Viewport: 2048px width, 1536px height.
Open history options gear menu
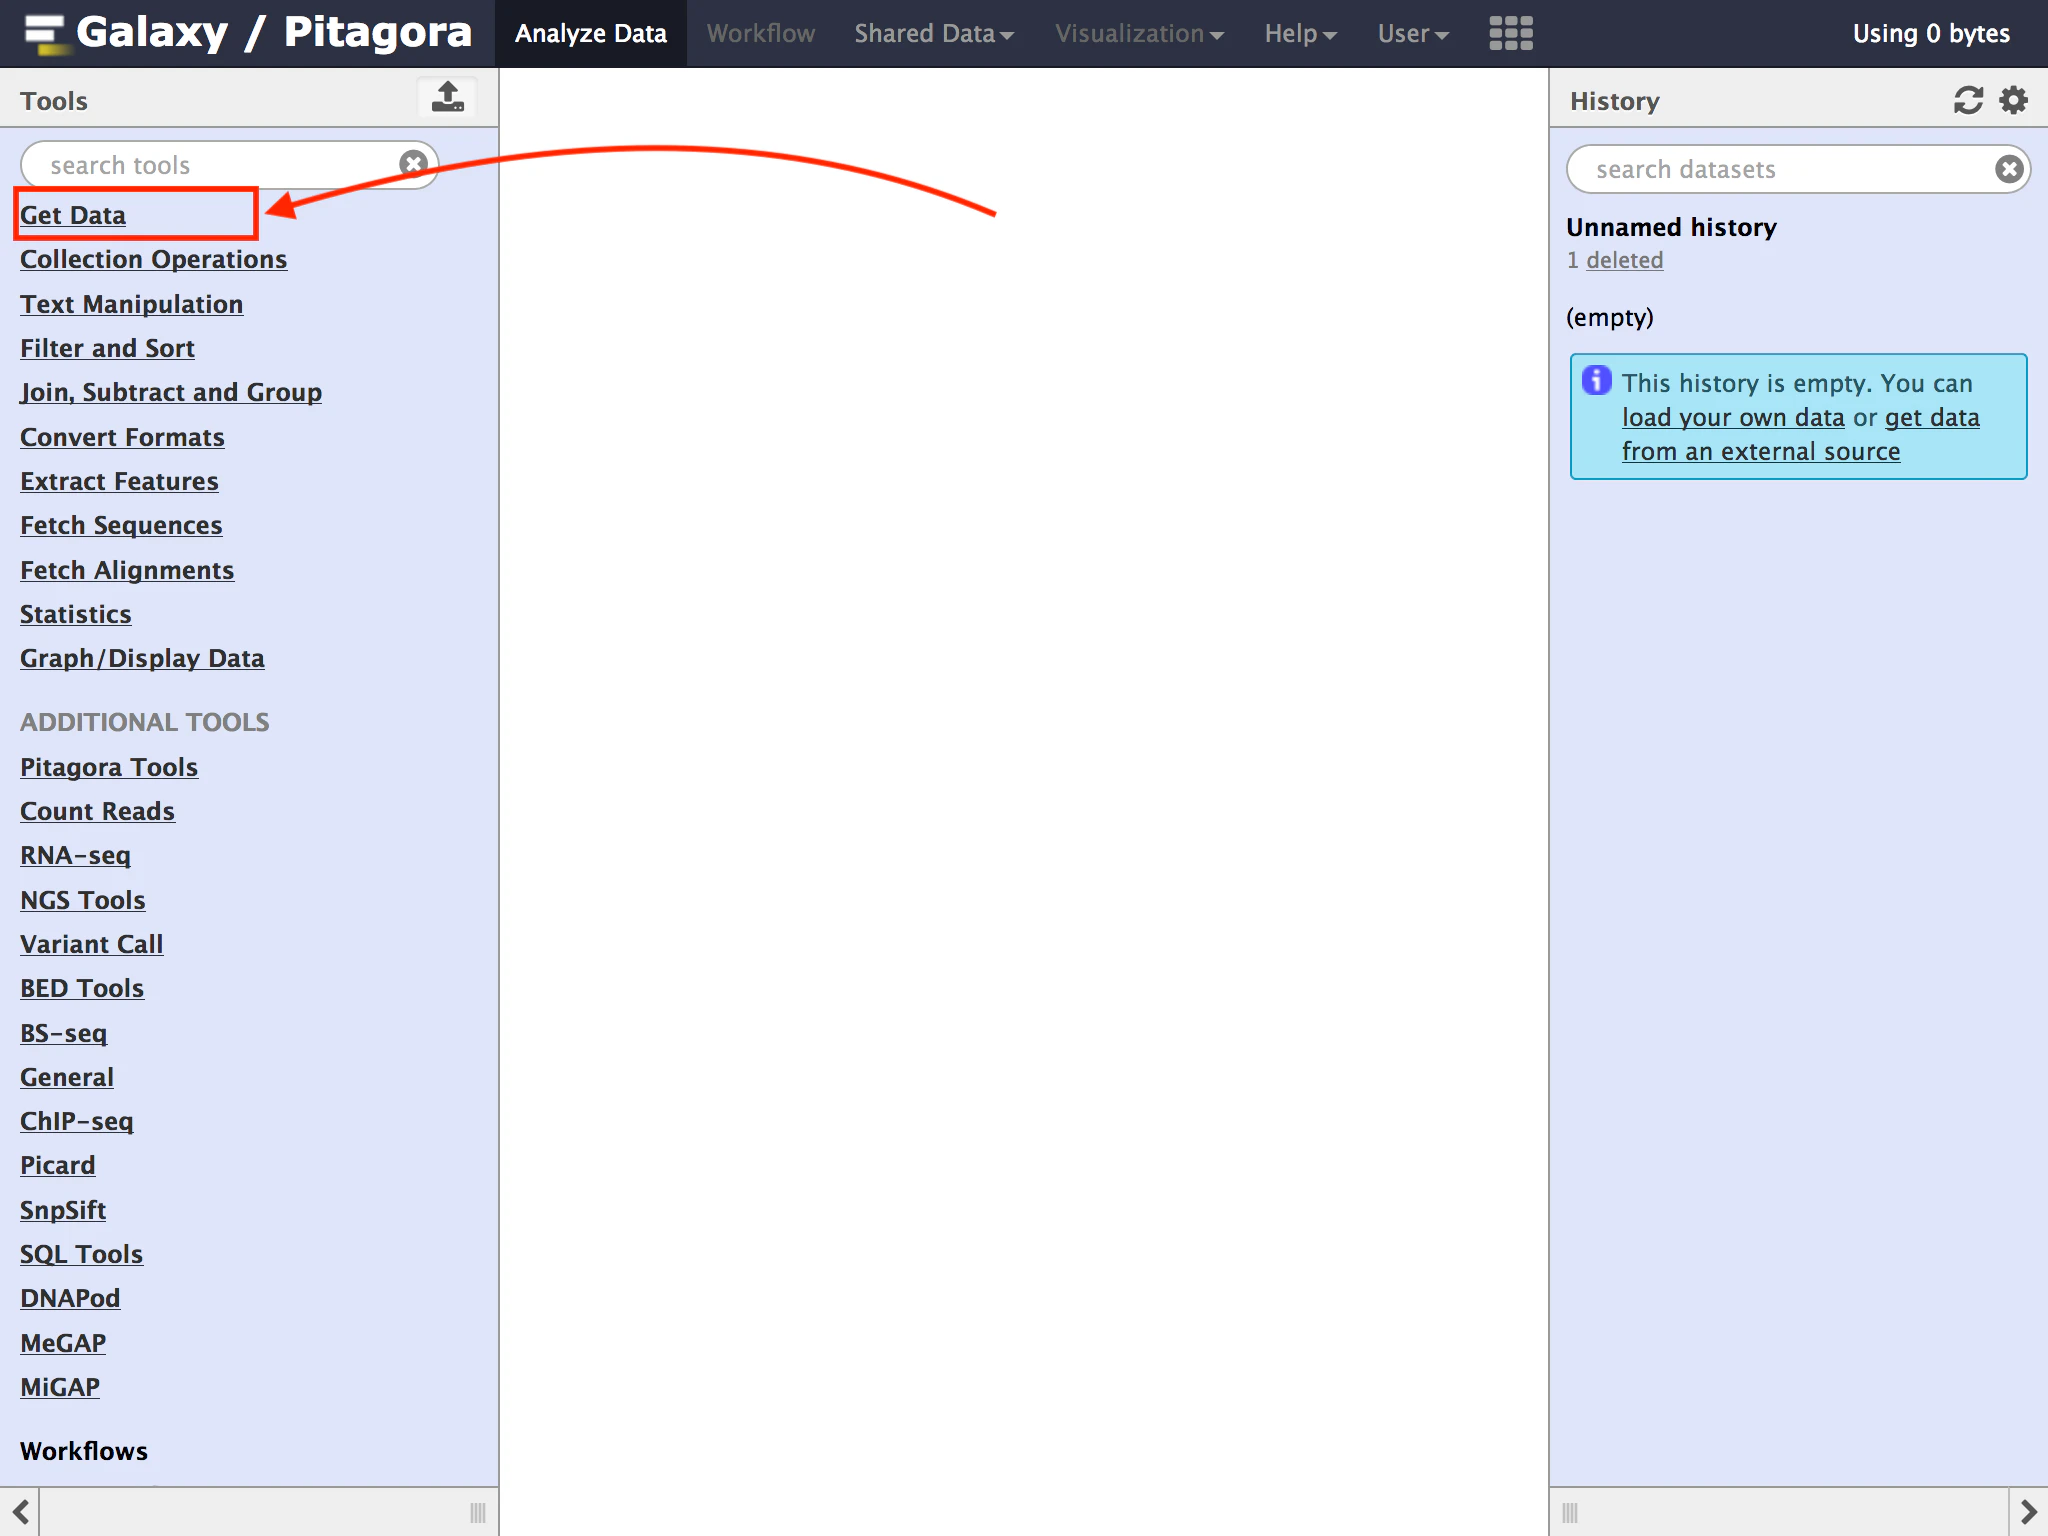tap(2013, 100)
